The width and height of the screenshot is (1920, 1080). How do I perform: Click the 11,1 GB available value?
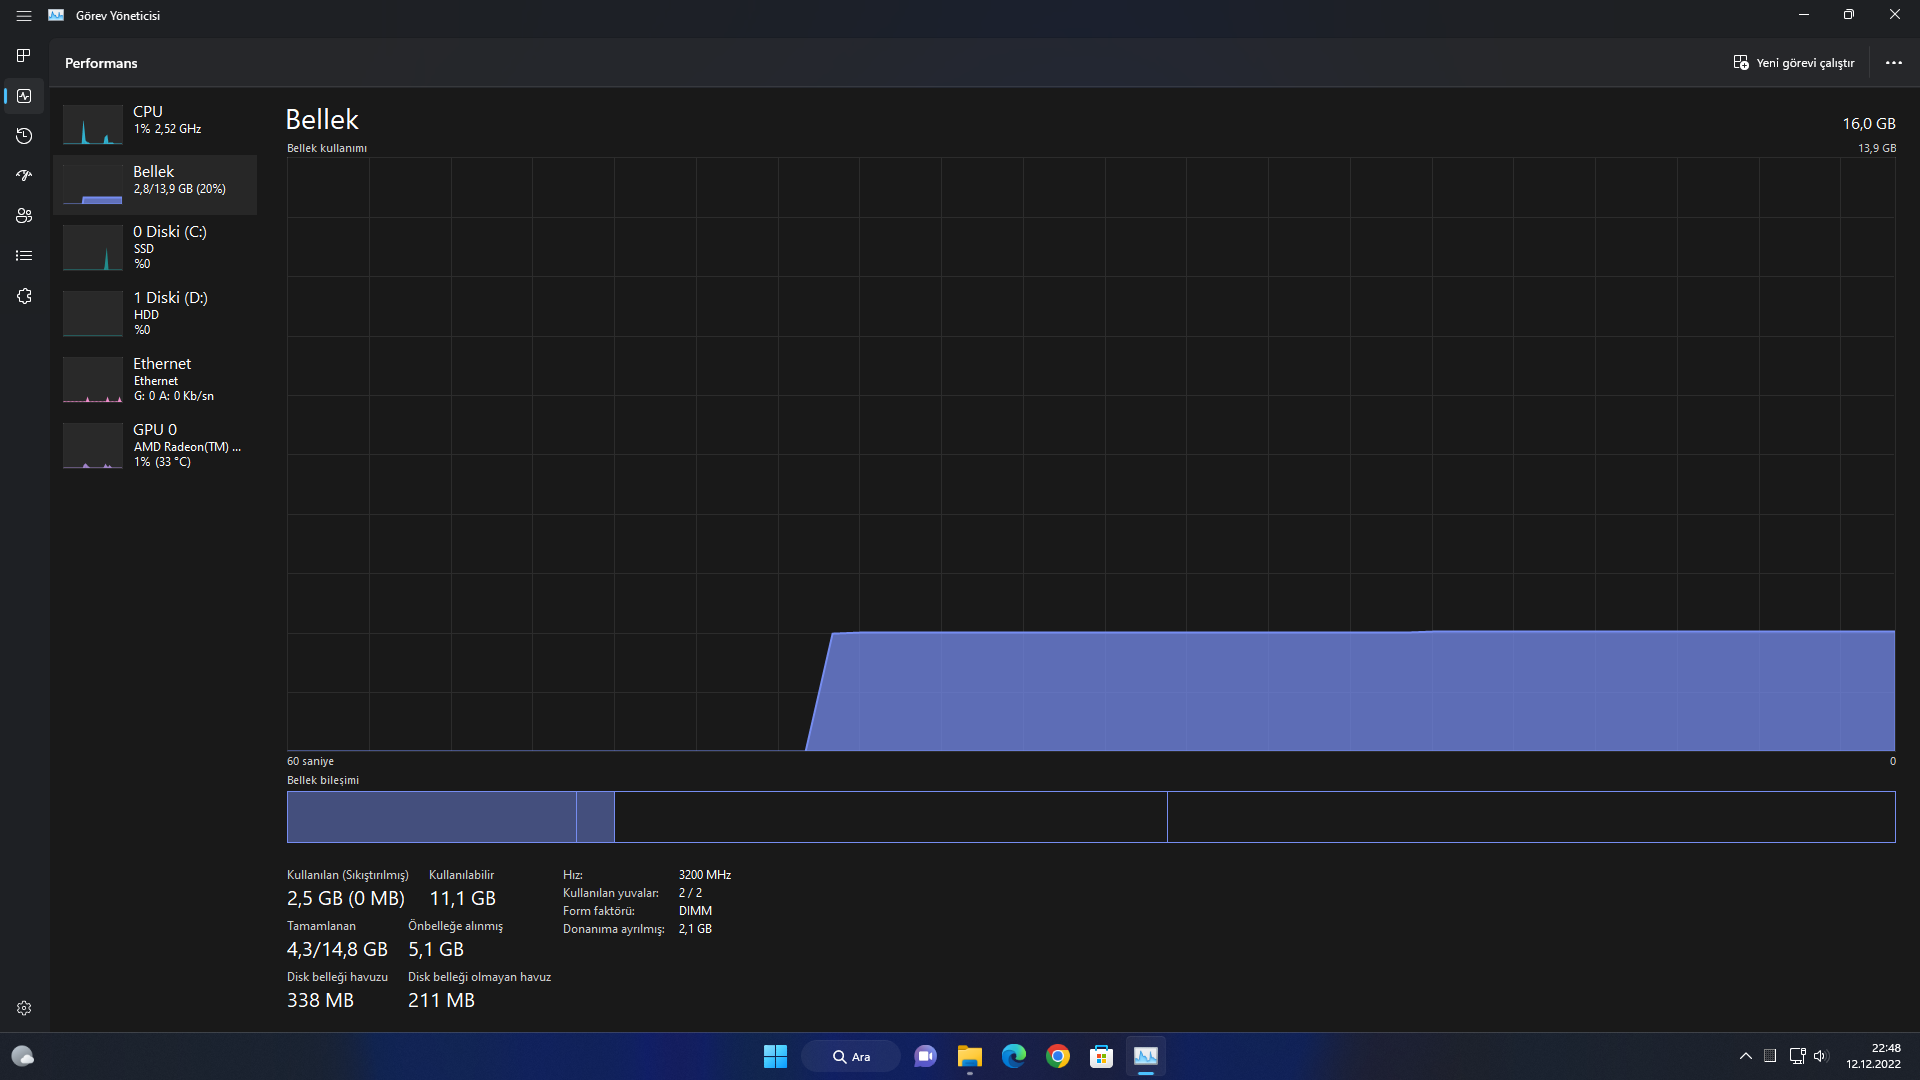462,898
